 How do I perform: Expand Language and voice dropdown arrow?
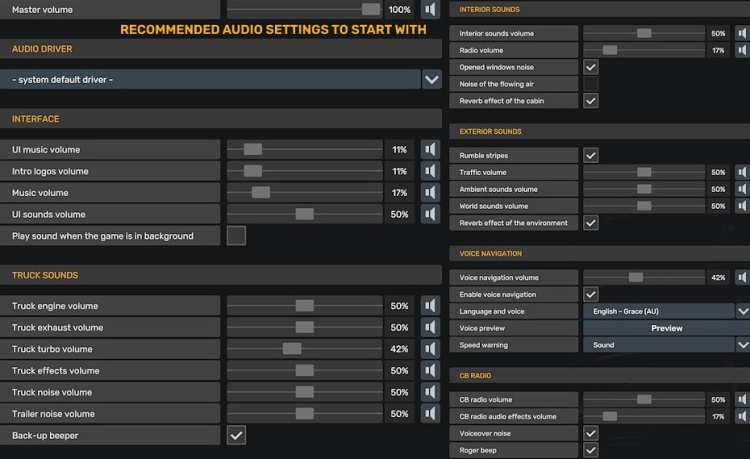click(742, 311)
